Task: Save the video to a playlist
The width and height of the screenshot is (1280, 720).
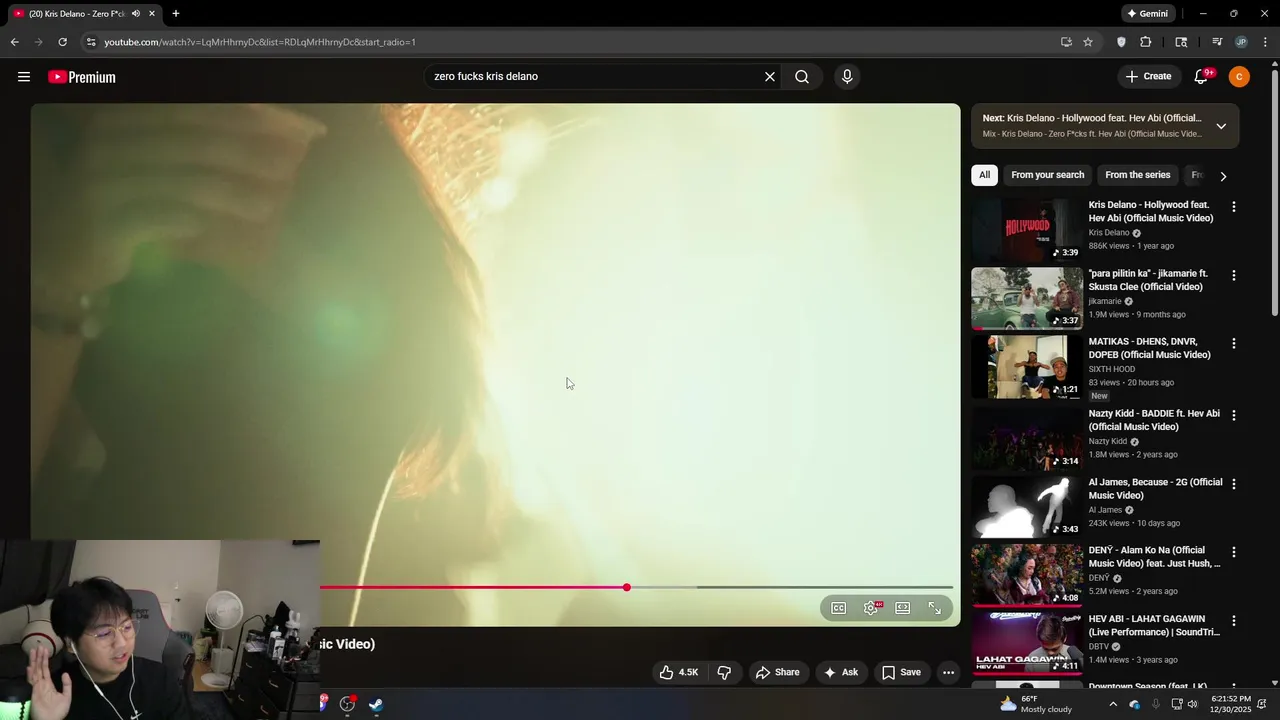Action: click(x=900, y=672)
